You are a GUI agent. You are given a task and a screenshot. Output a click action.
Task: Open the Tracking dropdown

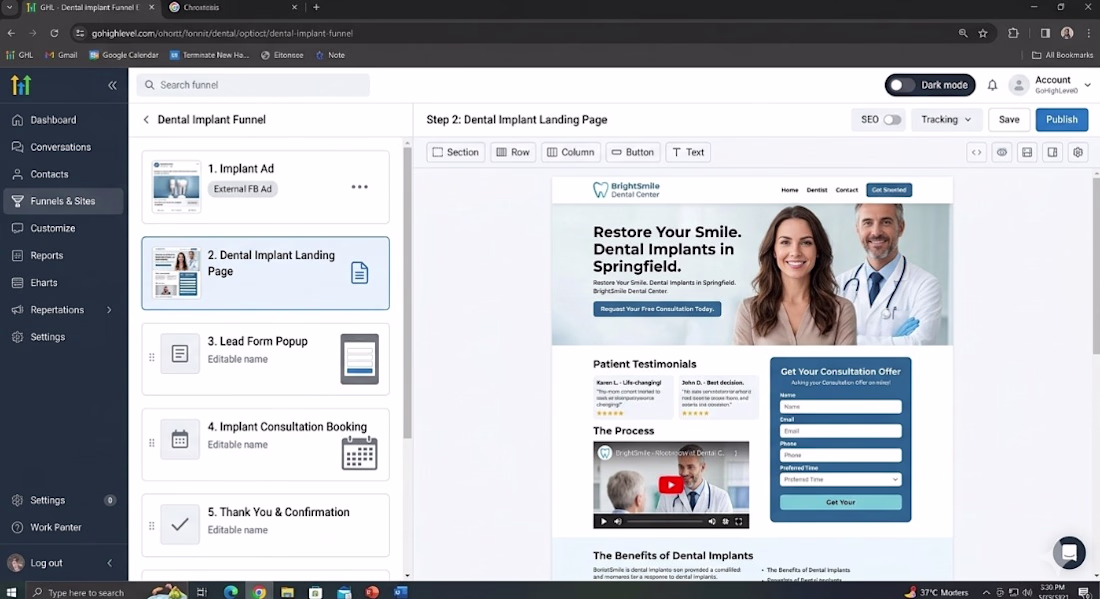946,120
